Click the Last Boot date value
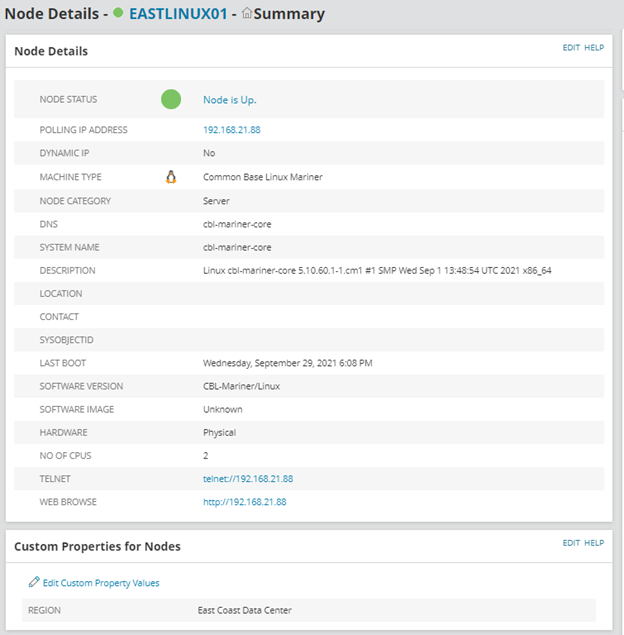 285,363
